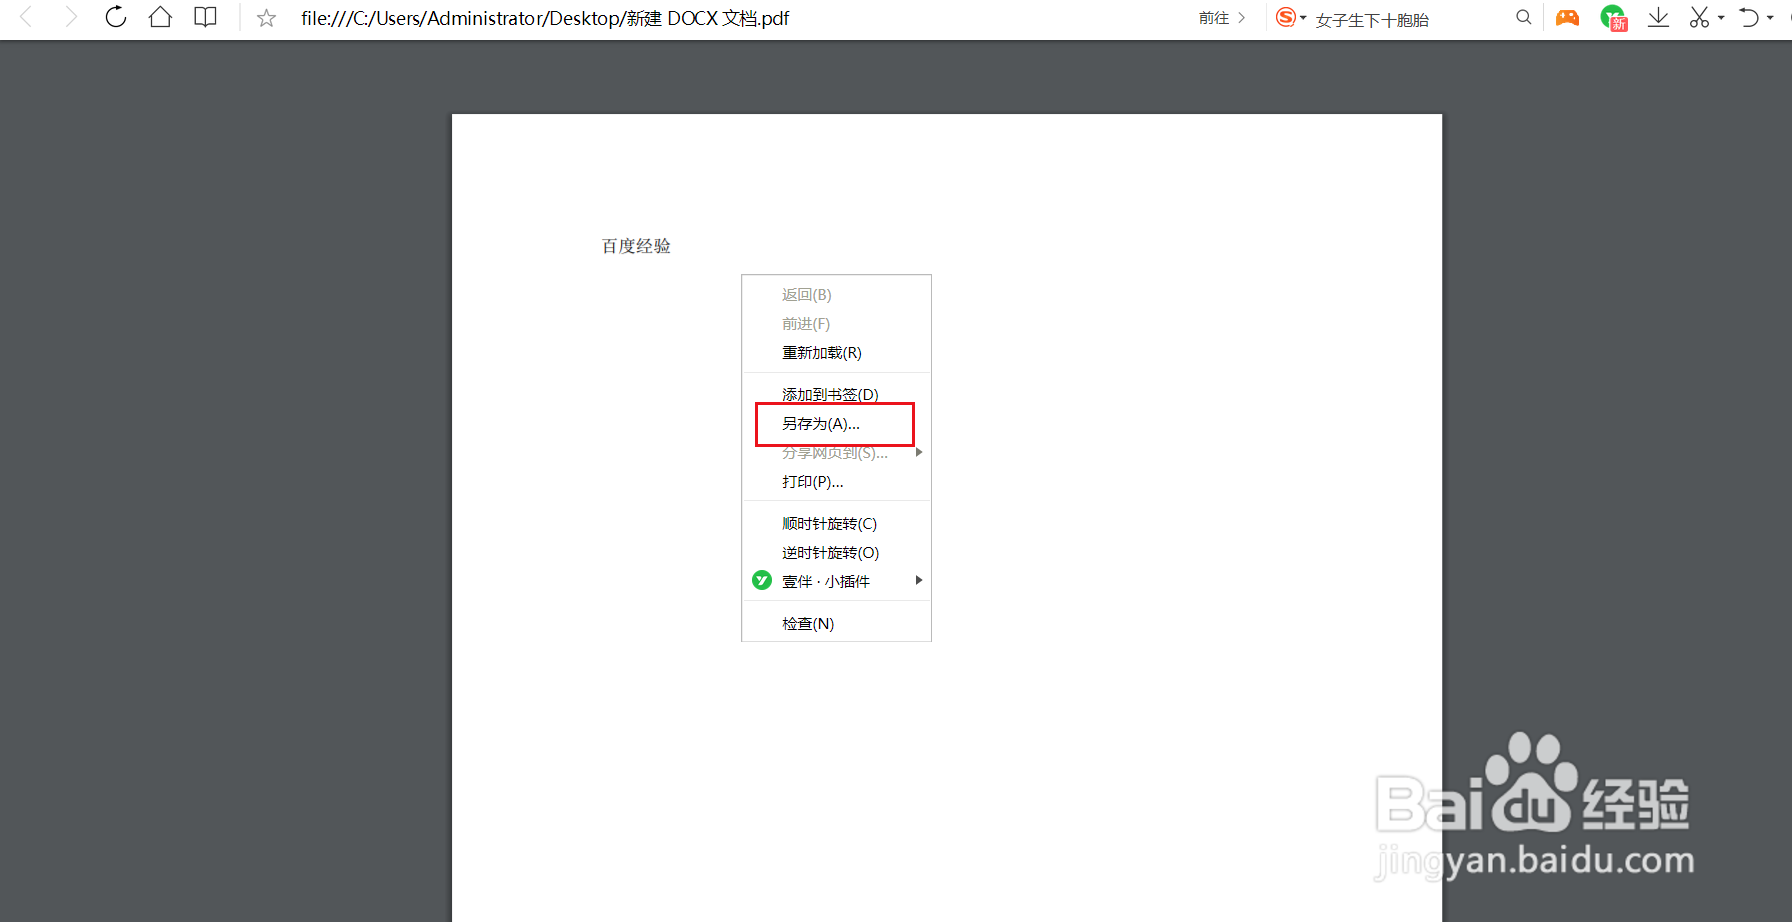The height and width of the screenshot is (922, 1792).
Task: Click the Sogou search engine logo
Action: [x=1286, y=17]
